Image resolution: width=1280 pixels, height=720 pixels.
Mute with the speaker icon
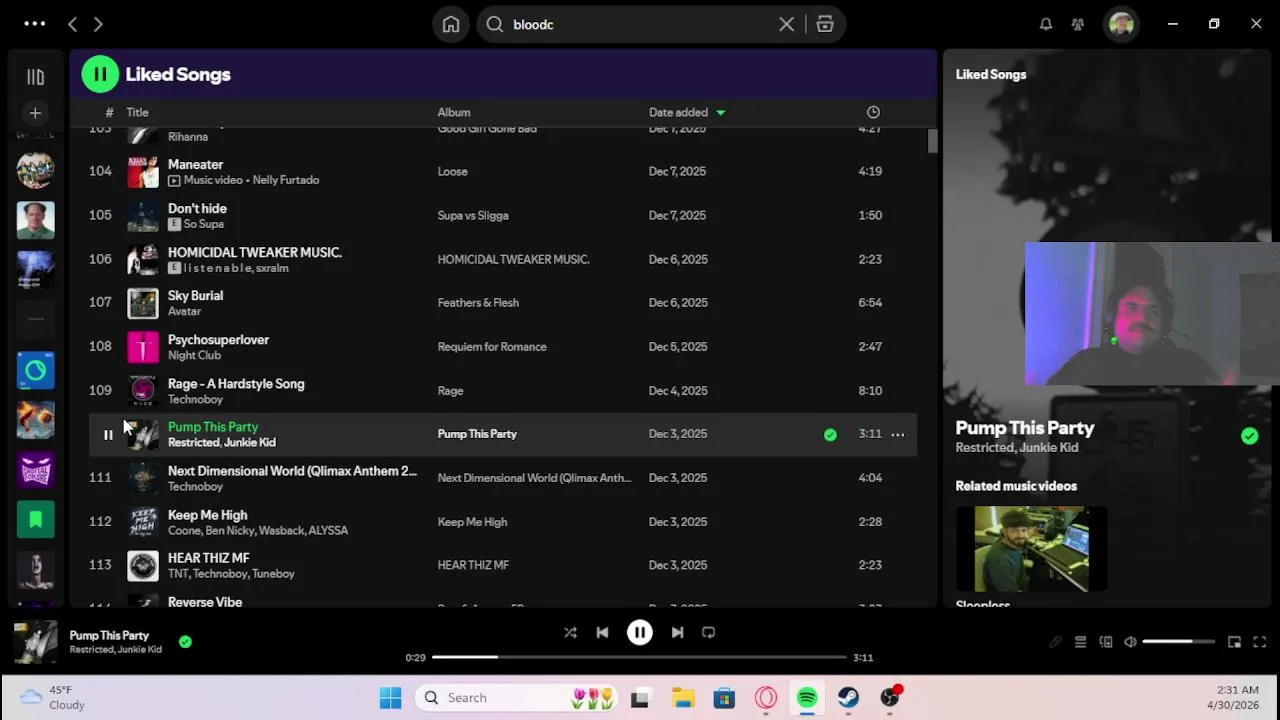tap(1130, 642)
